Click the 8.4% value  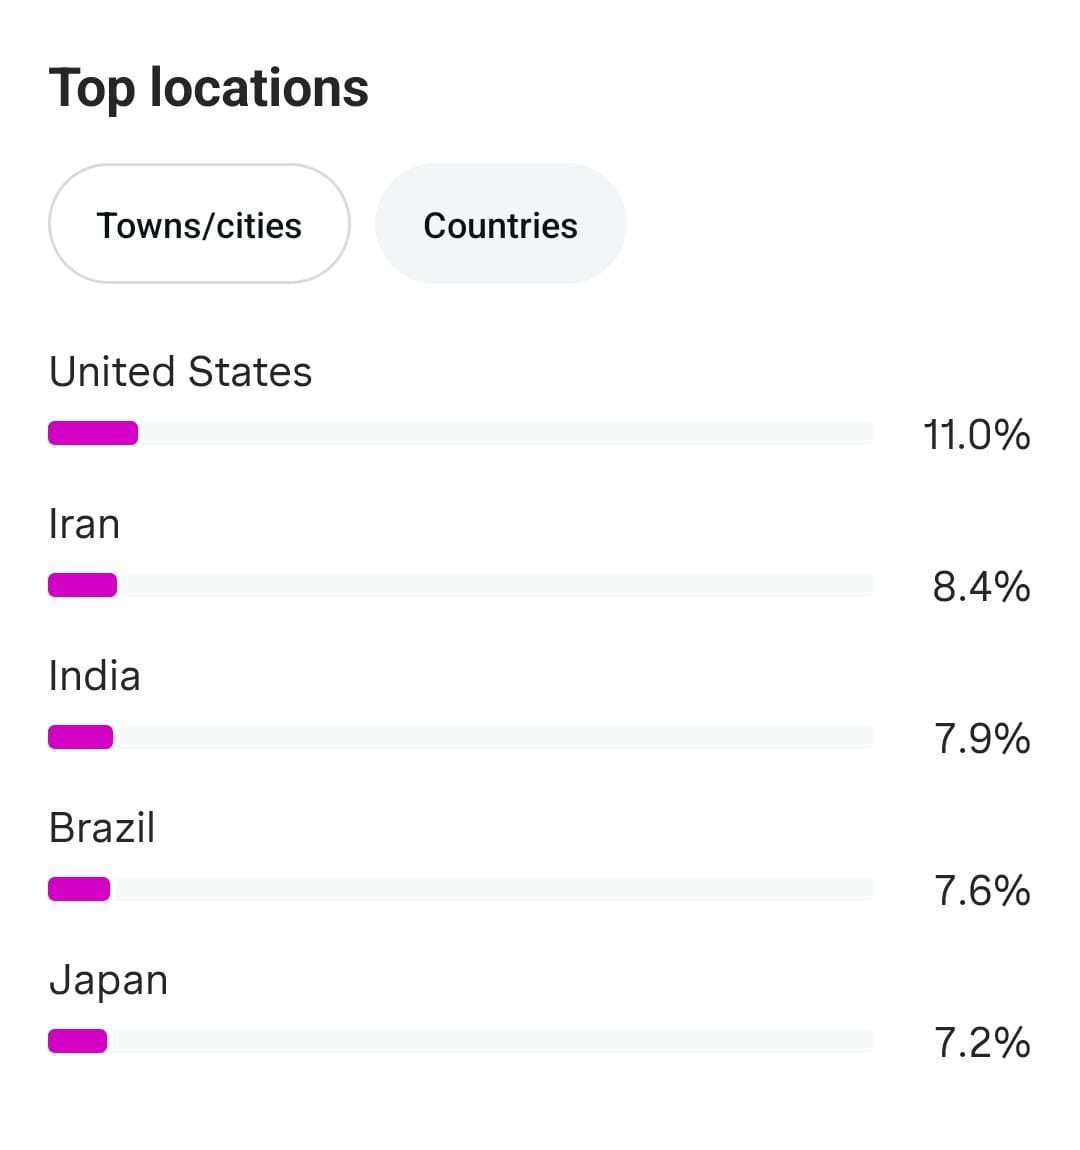click(x=981, y=587)
